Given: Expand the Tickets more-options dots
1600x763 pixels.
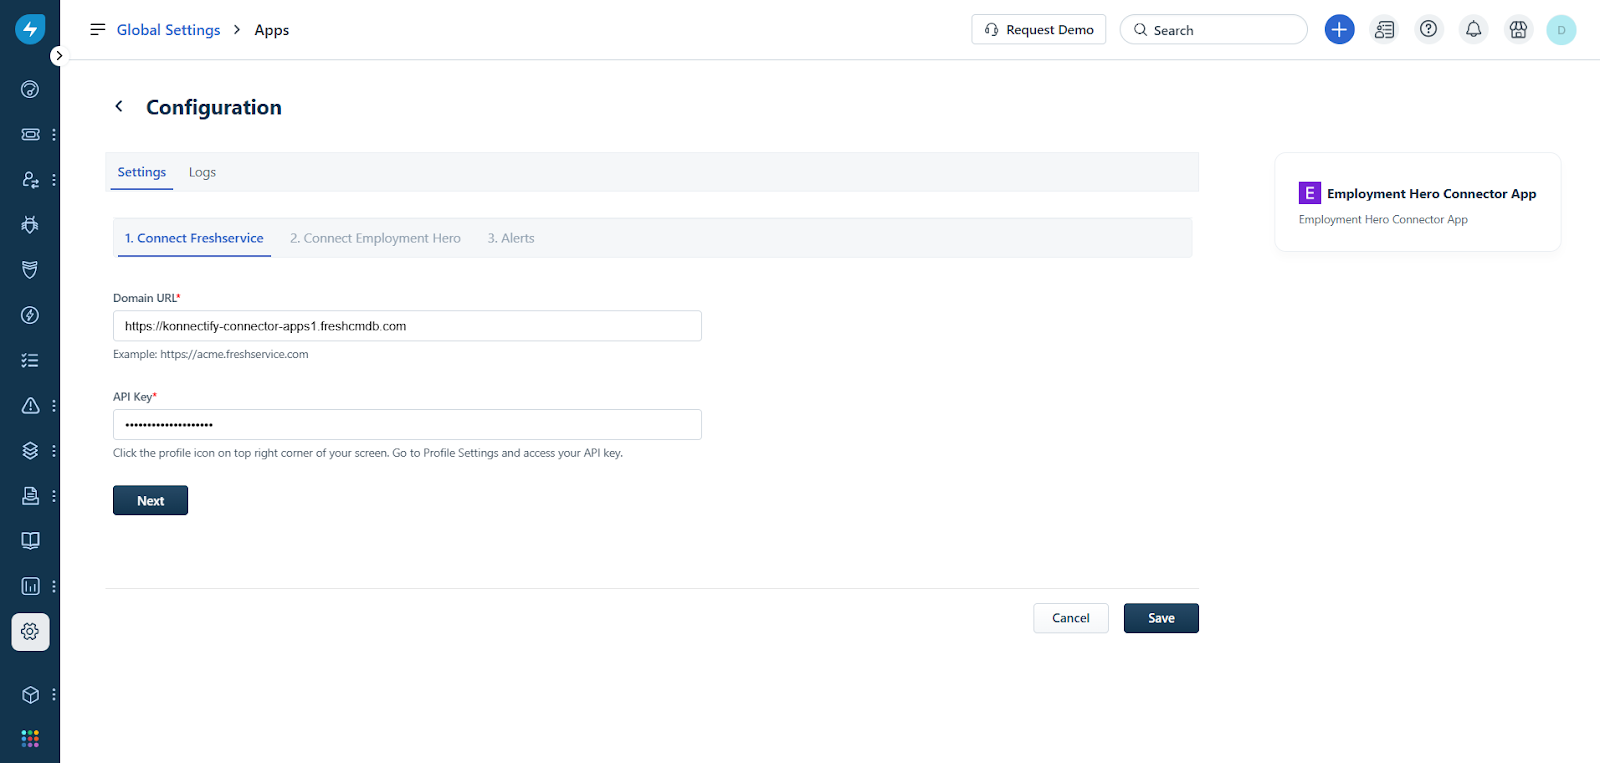Looking at the screenshot, I should (x=54, y=134).
